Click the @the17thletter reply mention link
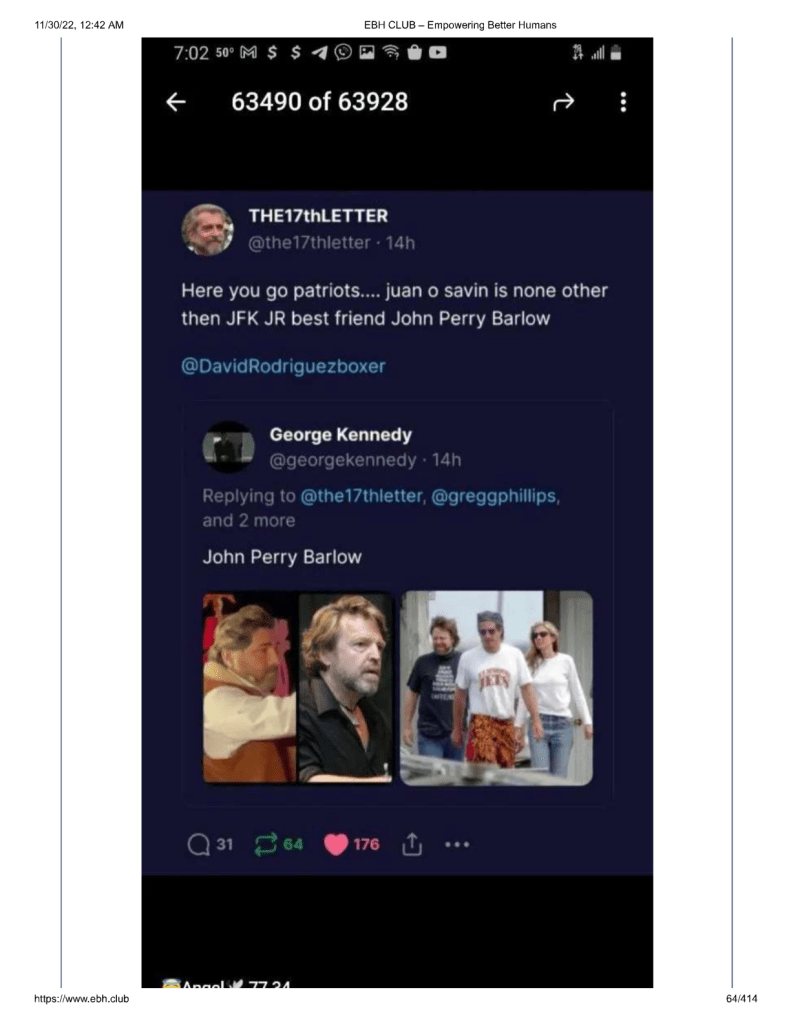Viewport: 791px width, 1023px height. (x=361, y=496)
